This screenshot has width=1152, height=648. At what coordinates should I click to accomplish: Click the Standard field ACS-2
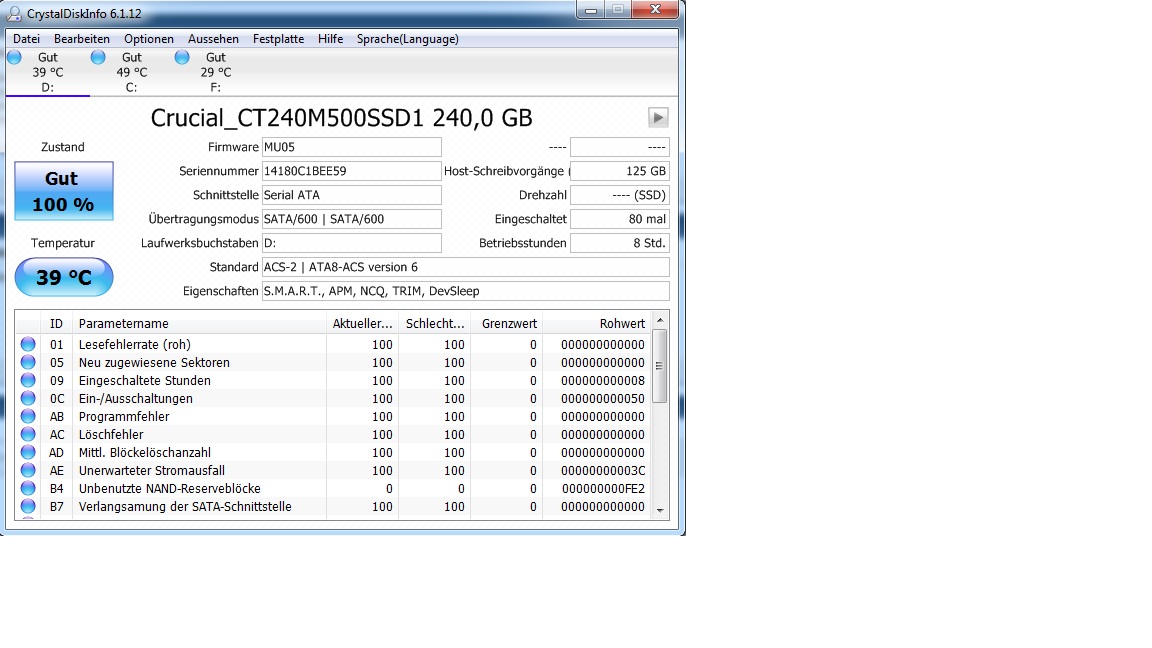pyautogui.click(x=466, y=267)
